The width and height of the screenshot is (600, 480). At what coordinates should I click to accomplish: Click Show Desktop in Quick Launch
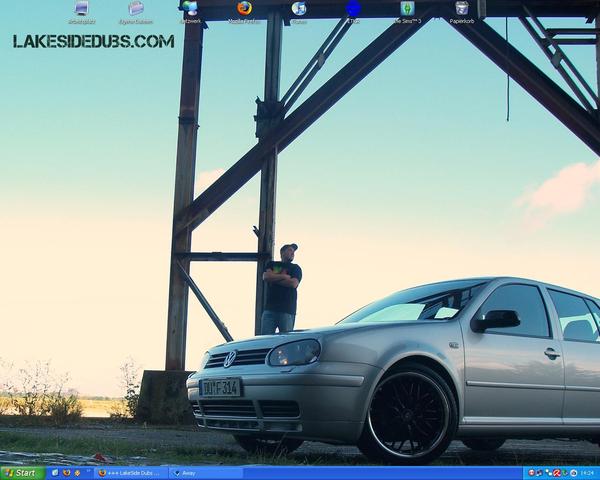[x=55, y=473]
